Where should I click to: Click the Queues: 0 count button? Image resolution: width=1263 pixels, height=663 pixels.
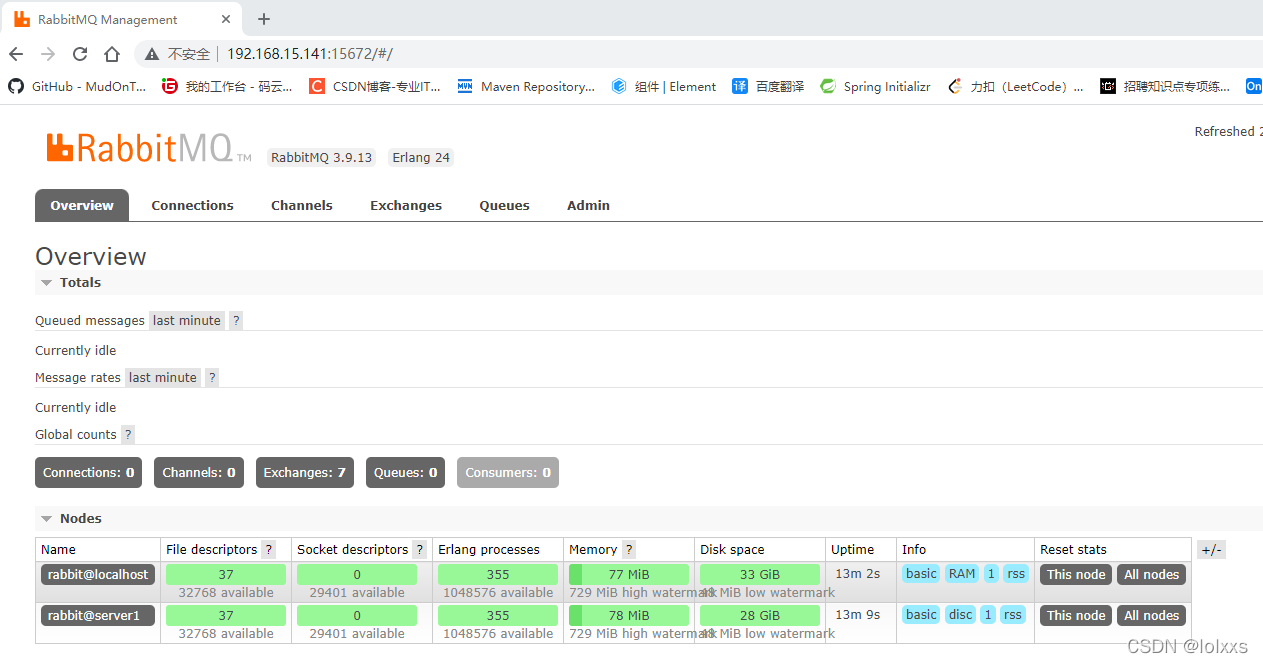click(x=405, y=473)
